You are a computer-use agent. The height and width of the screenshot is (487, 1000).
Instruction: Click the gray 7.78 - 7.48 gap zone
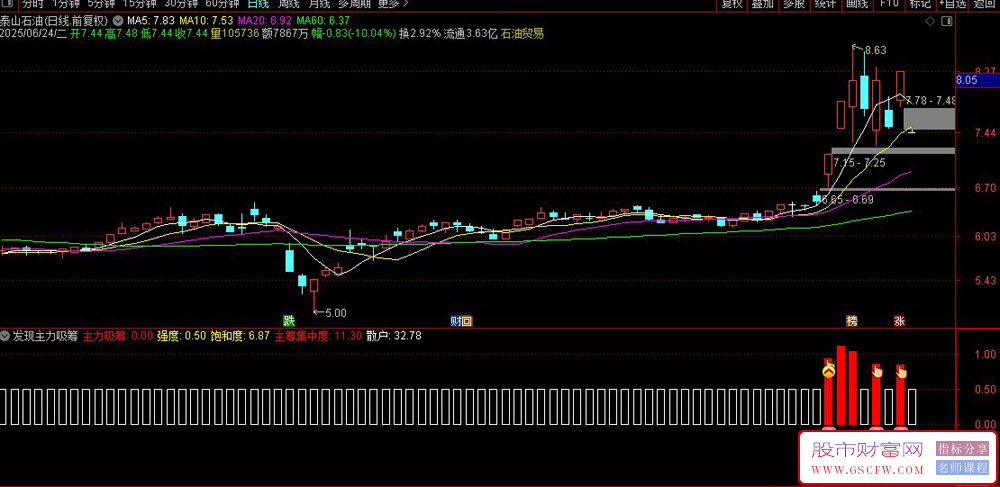coord(929,119)
